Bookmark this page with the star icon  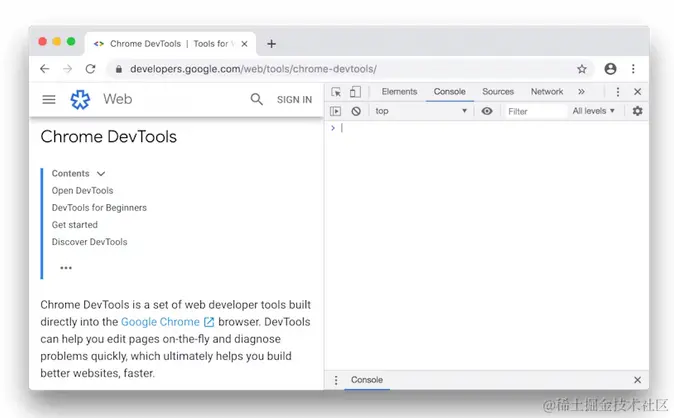[x=582, y=69]
